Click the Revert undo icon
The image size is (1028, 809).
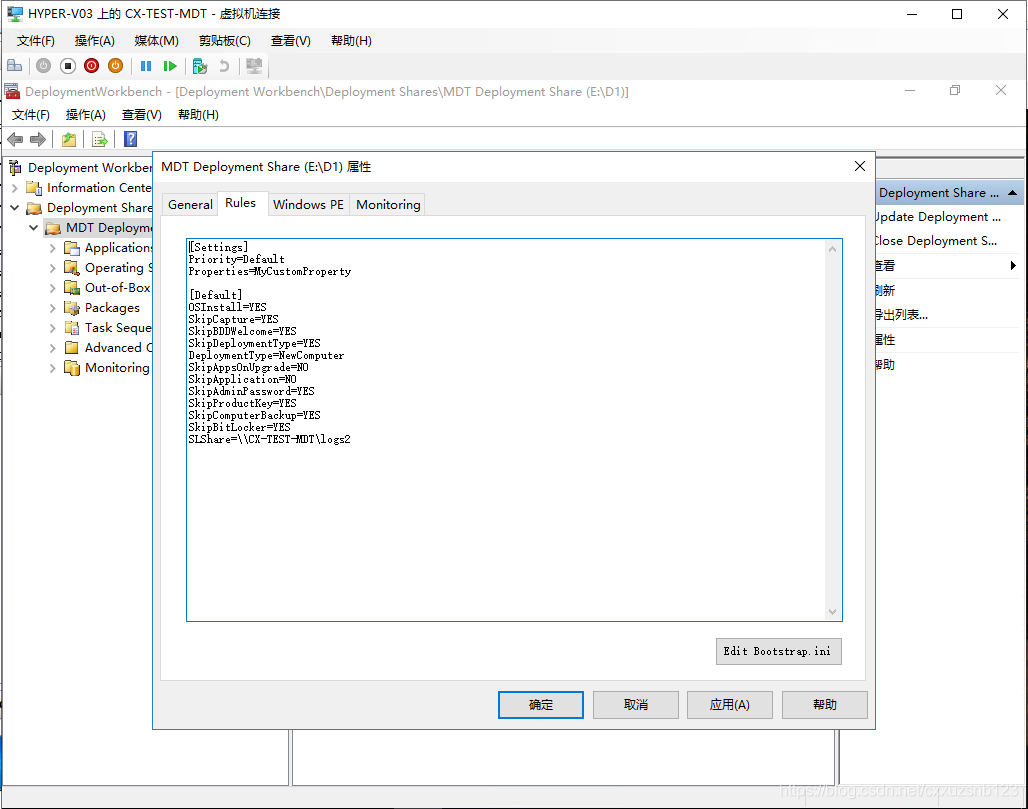[224, 66]
